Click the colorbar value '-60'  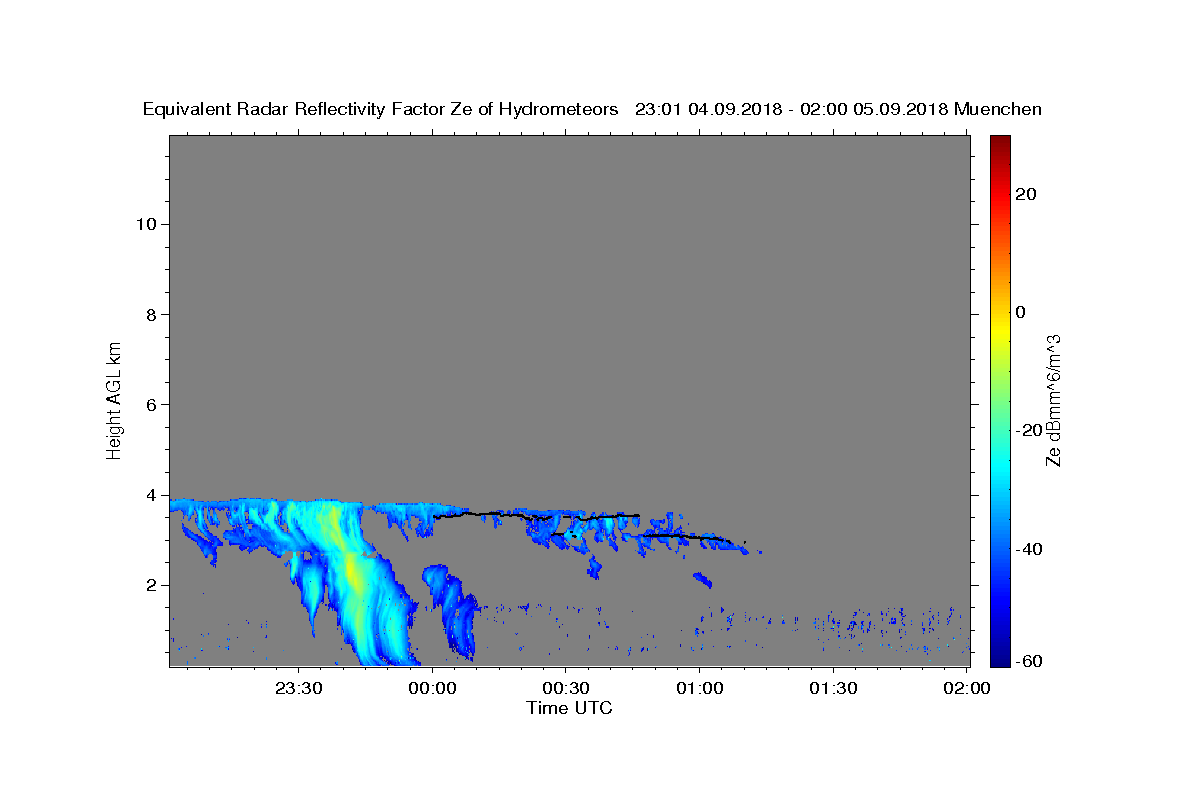pyautogui.click(x=1027, y=661)
